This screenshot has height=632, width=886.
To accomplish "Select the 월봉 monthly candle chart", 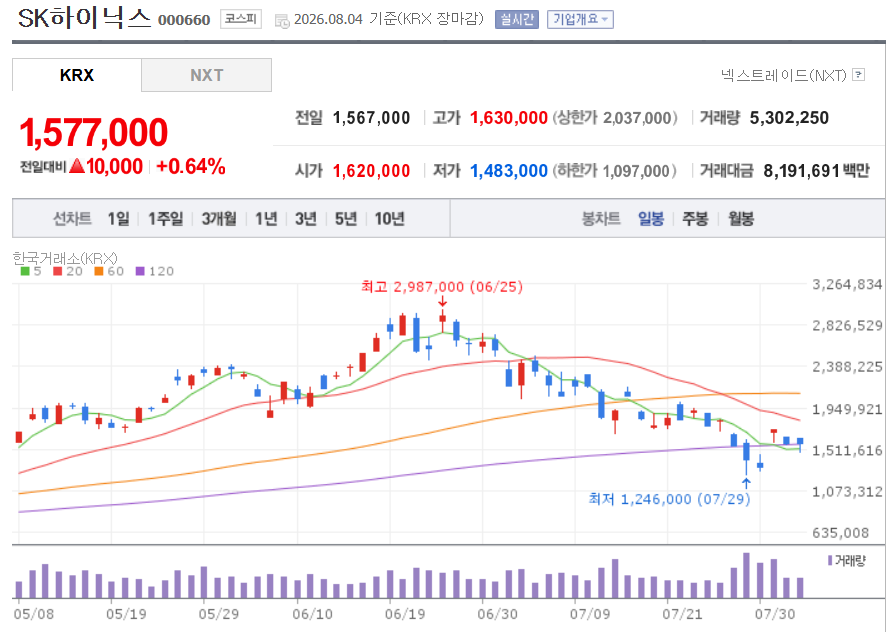I will (741, 218).
